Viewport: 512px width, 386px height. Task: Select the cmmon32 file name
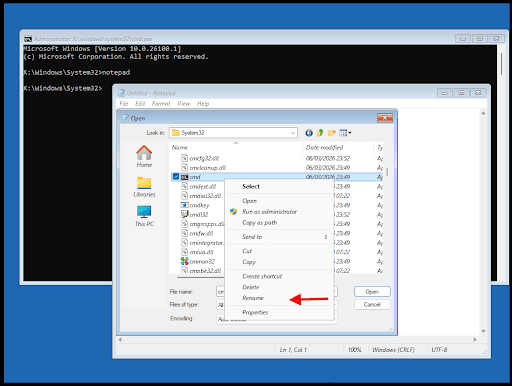(202, 261)
